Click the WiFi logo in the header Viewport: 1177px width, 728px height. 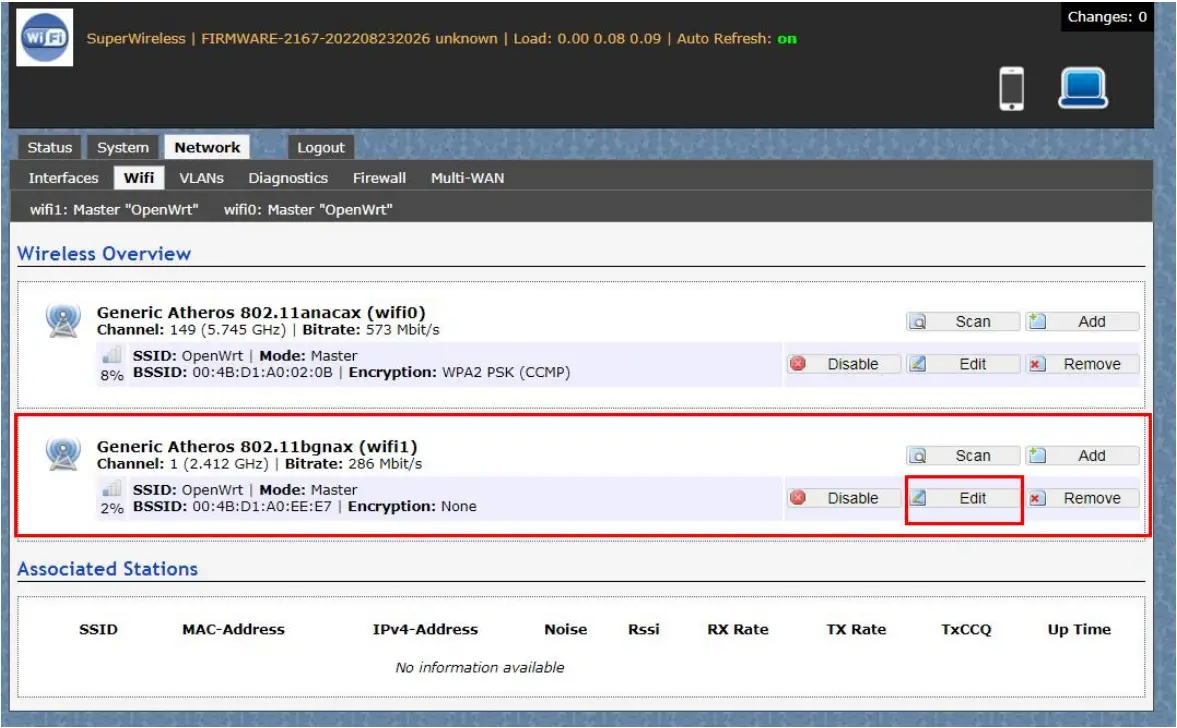click(x=45, y=38)
